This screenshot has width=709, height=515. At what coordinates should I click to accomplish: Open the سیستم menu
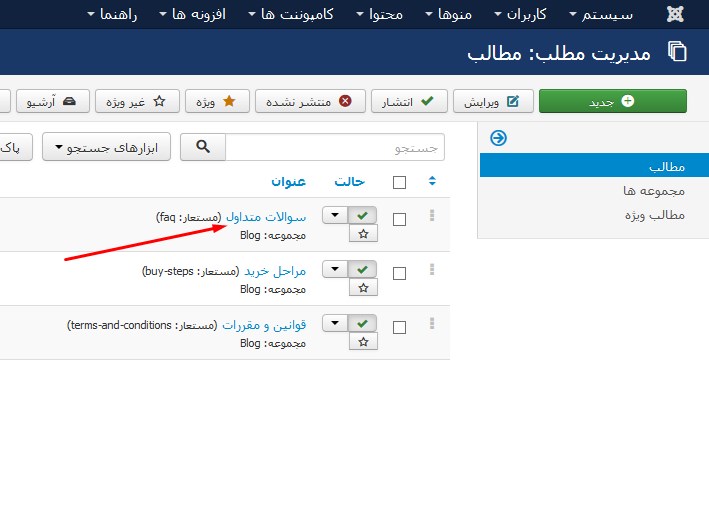[x=601, y=14]
